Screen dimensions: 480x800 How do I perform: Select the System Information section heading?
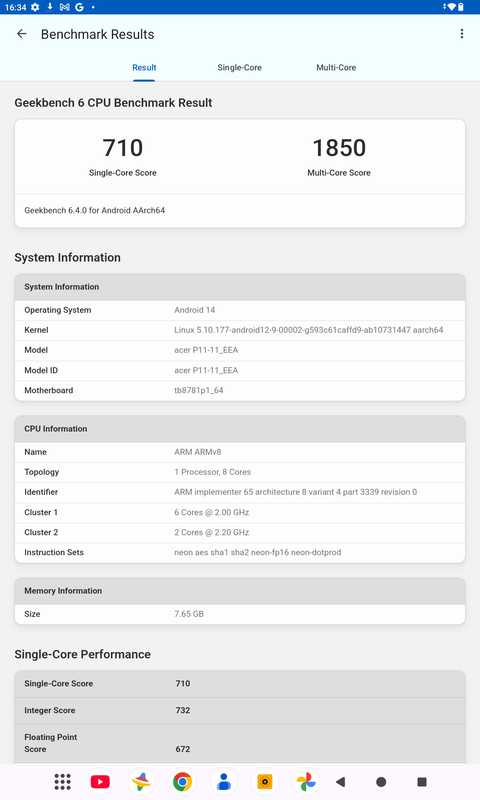(x=67, y=257)
